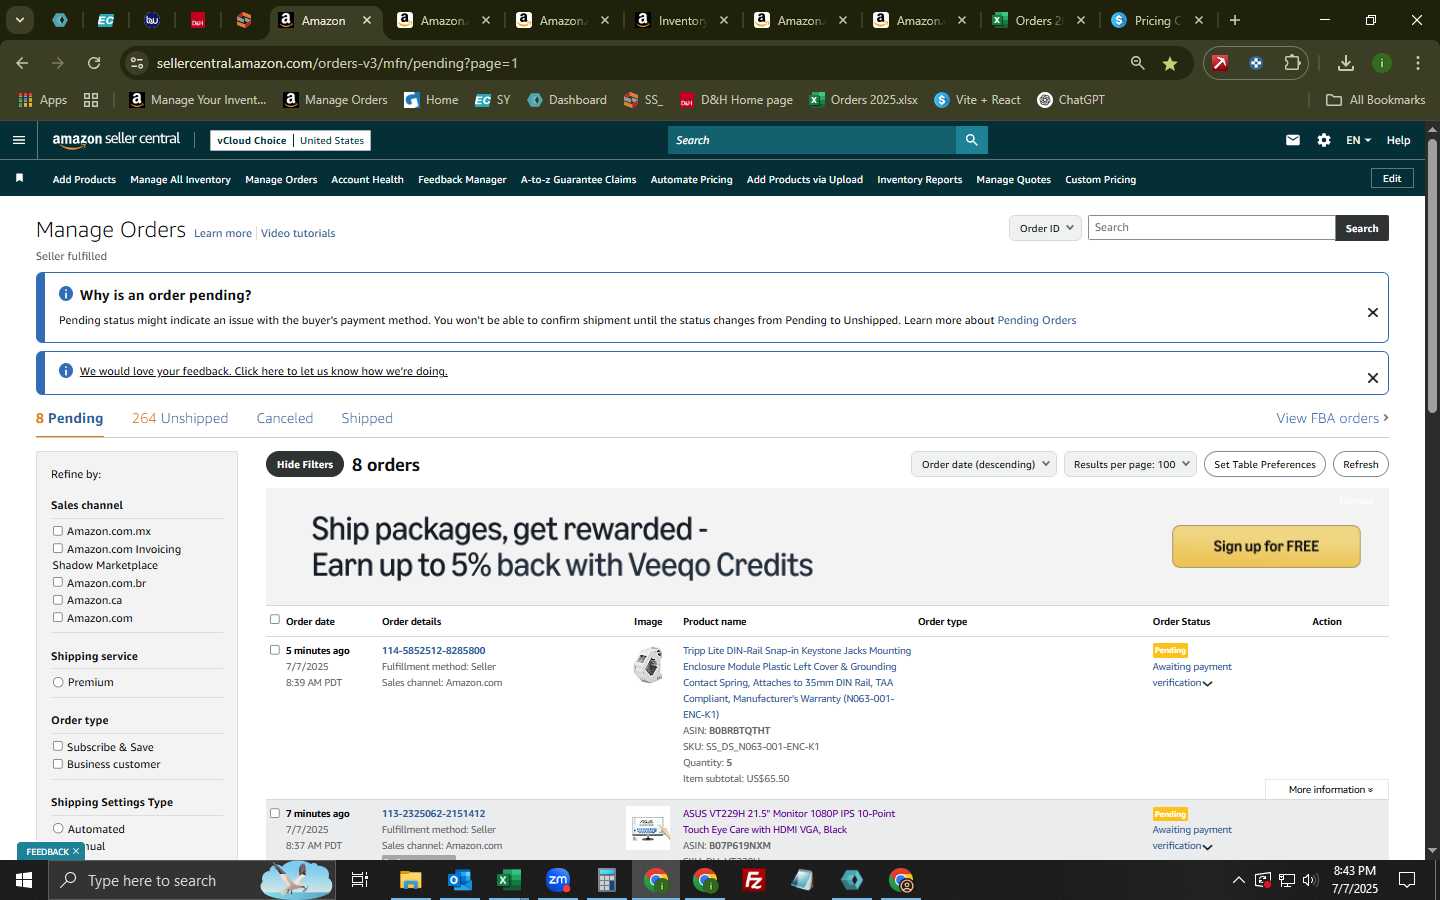Go back with browser back arrow
This screenshot has width=1440, height=900.
(x=22, y=63)
